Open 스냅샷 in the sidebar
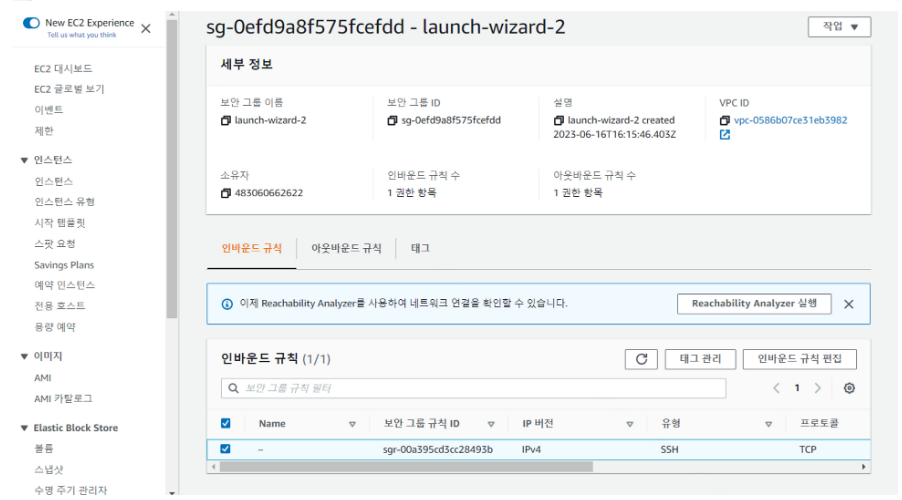Viewport: 902px width, 500px height. 49,470
